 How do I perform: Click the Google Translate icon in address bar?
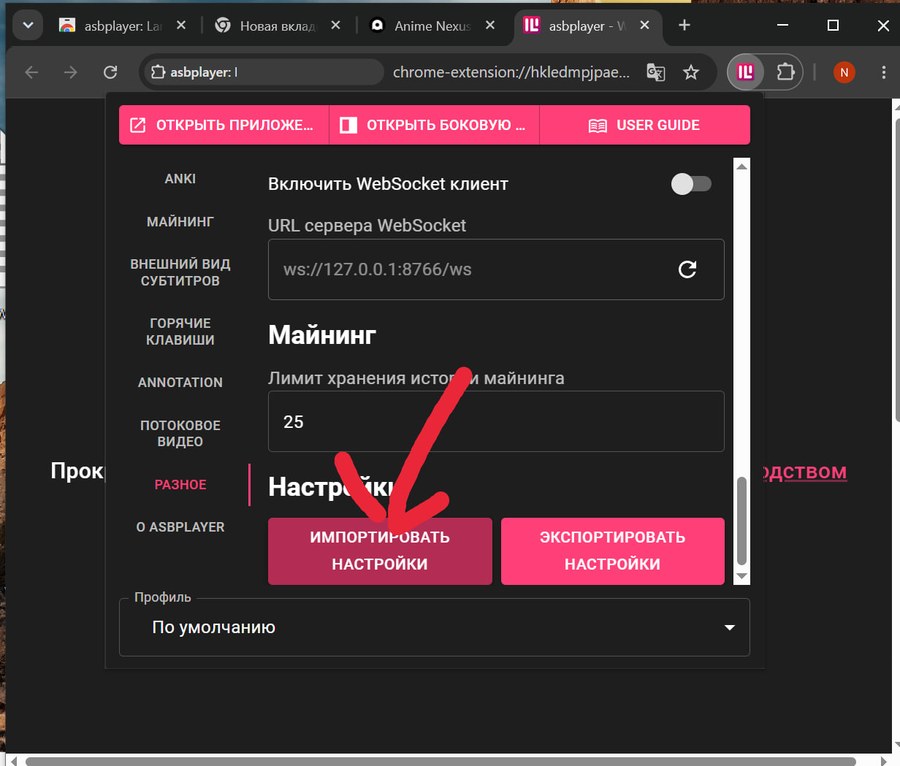pyautogui.click(x=655, y=72)
